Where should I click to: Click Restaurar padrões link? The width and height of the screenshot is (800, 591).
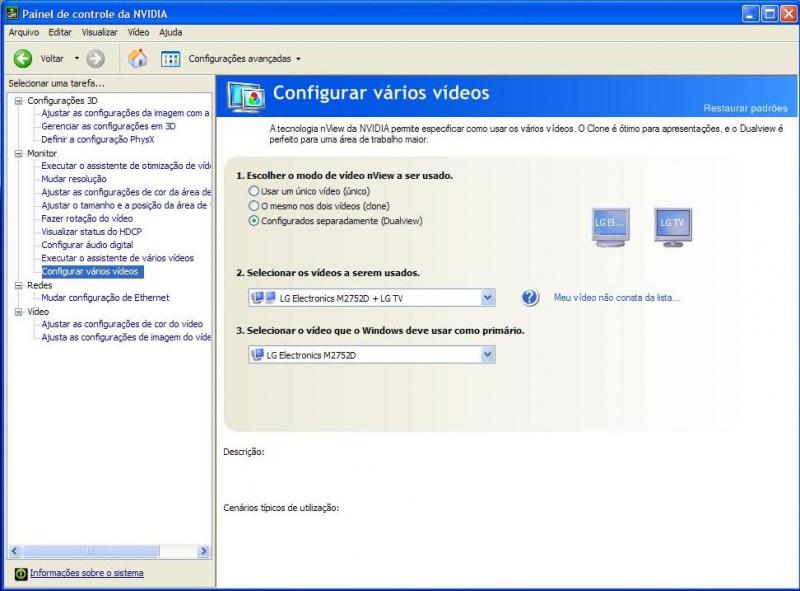[745, 108]
